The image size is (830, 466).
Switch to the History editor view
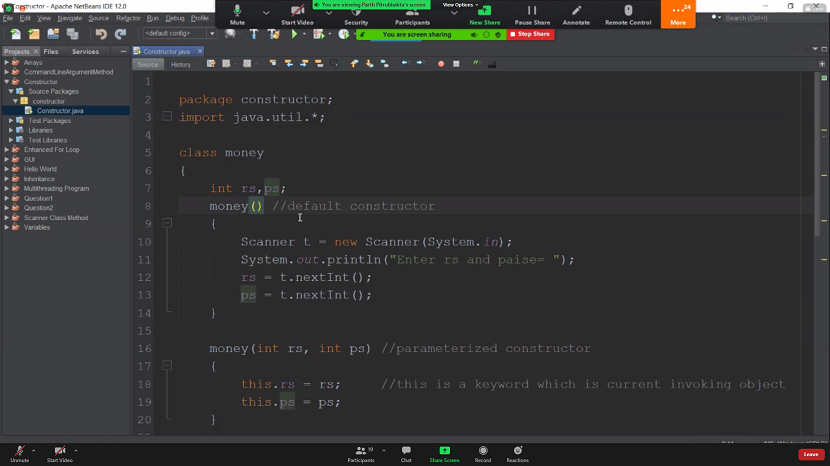(181, 64)
